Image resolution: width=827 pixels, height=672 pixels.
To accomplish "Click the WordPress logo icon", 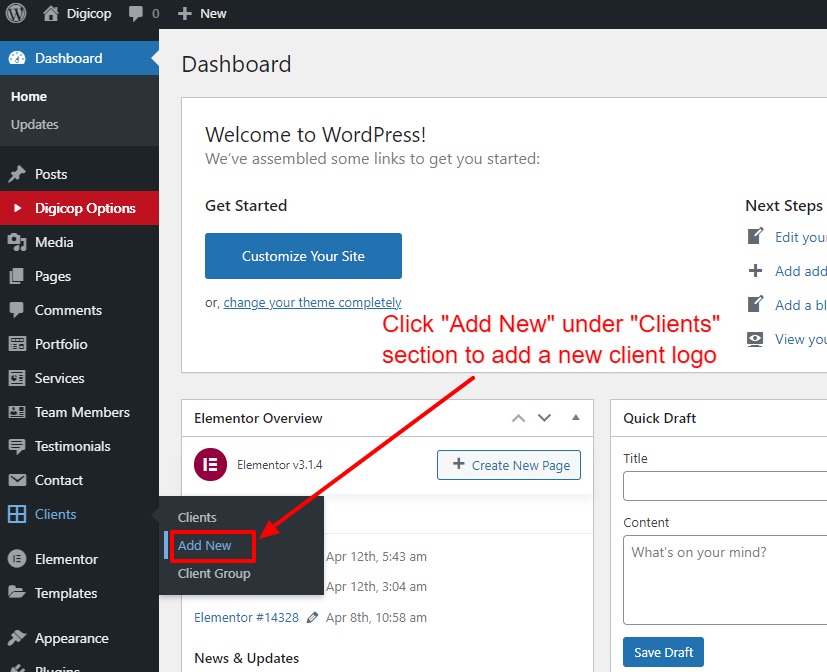I will coord(16,13).
